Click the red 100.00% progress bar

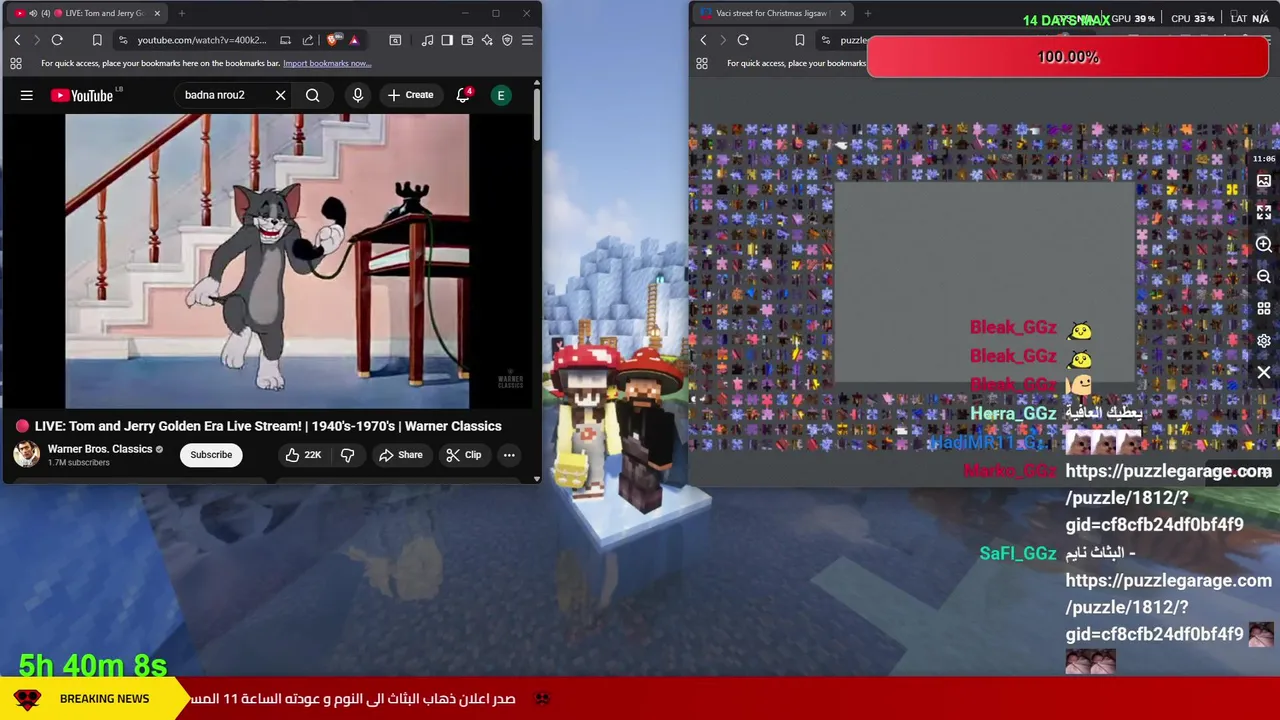coord(1068,57)
